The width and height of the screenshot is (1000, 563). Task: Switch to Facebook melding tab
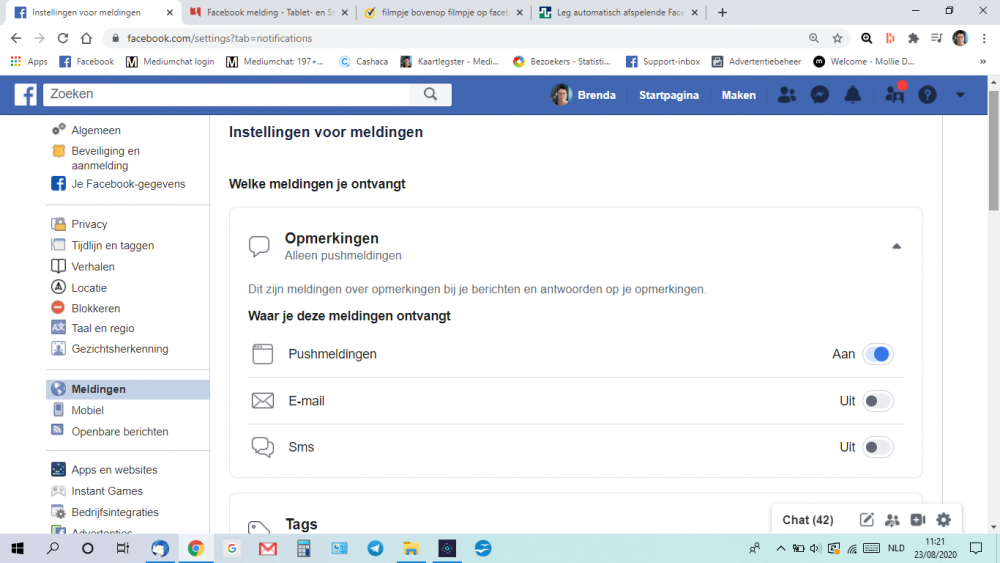click(270, 12)
